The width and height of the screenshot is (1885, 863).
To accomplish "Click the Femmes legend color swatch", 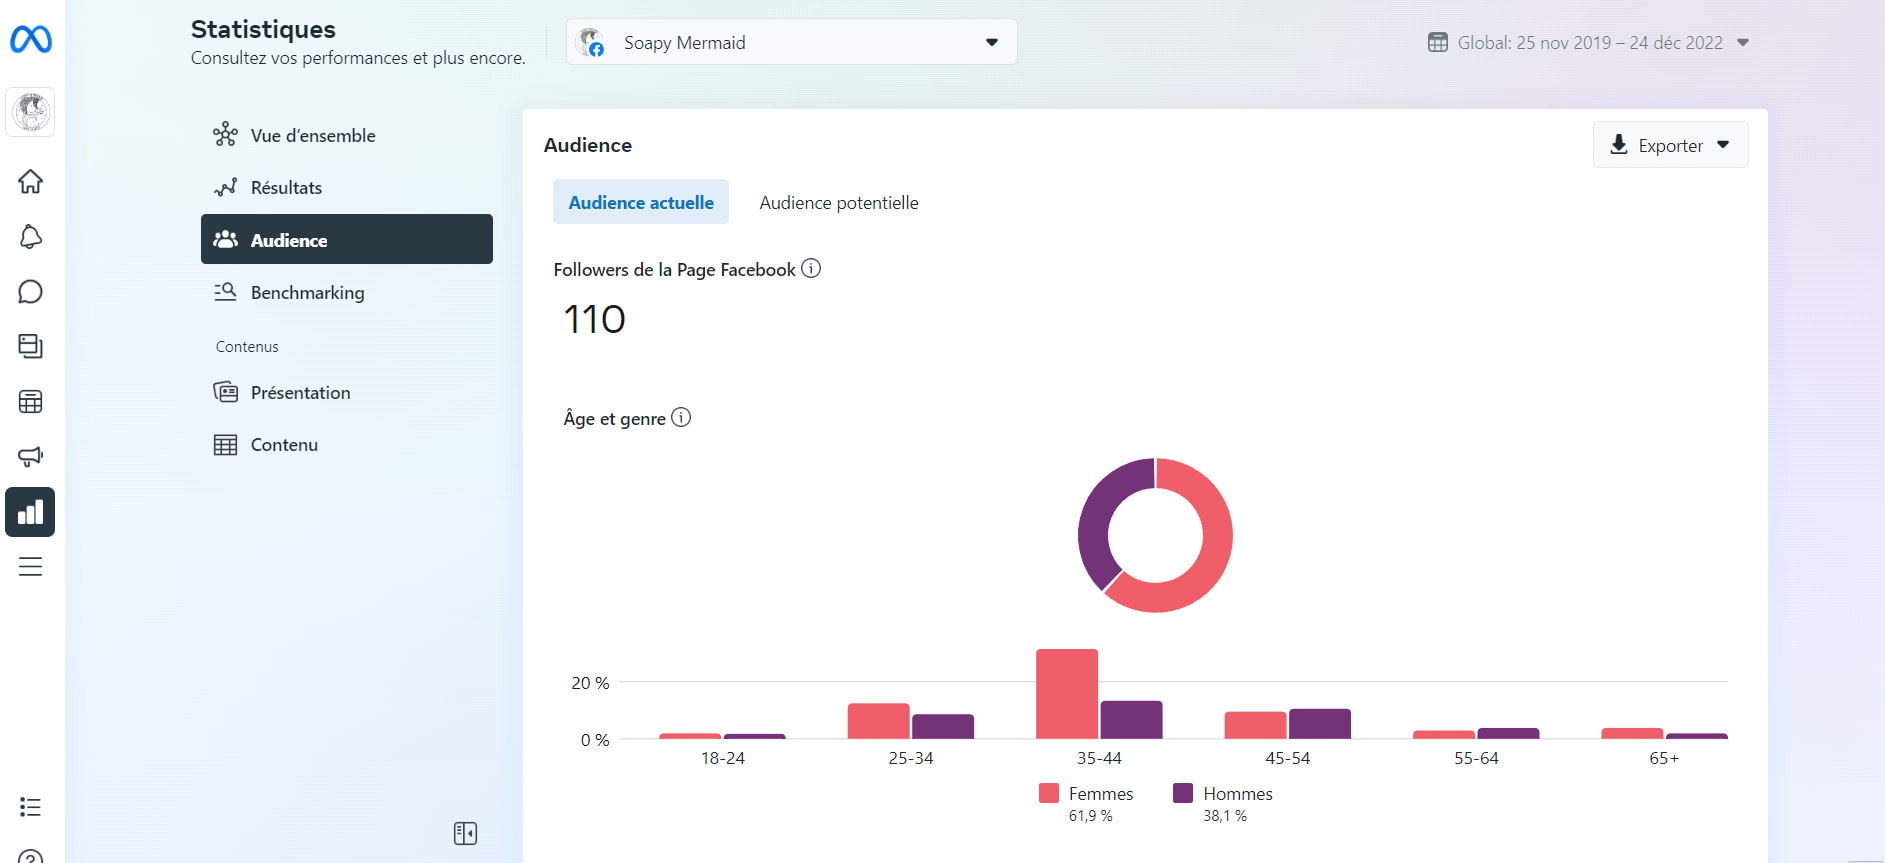I will 1049,793.
